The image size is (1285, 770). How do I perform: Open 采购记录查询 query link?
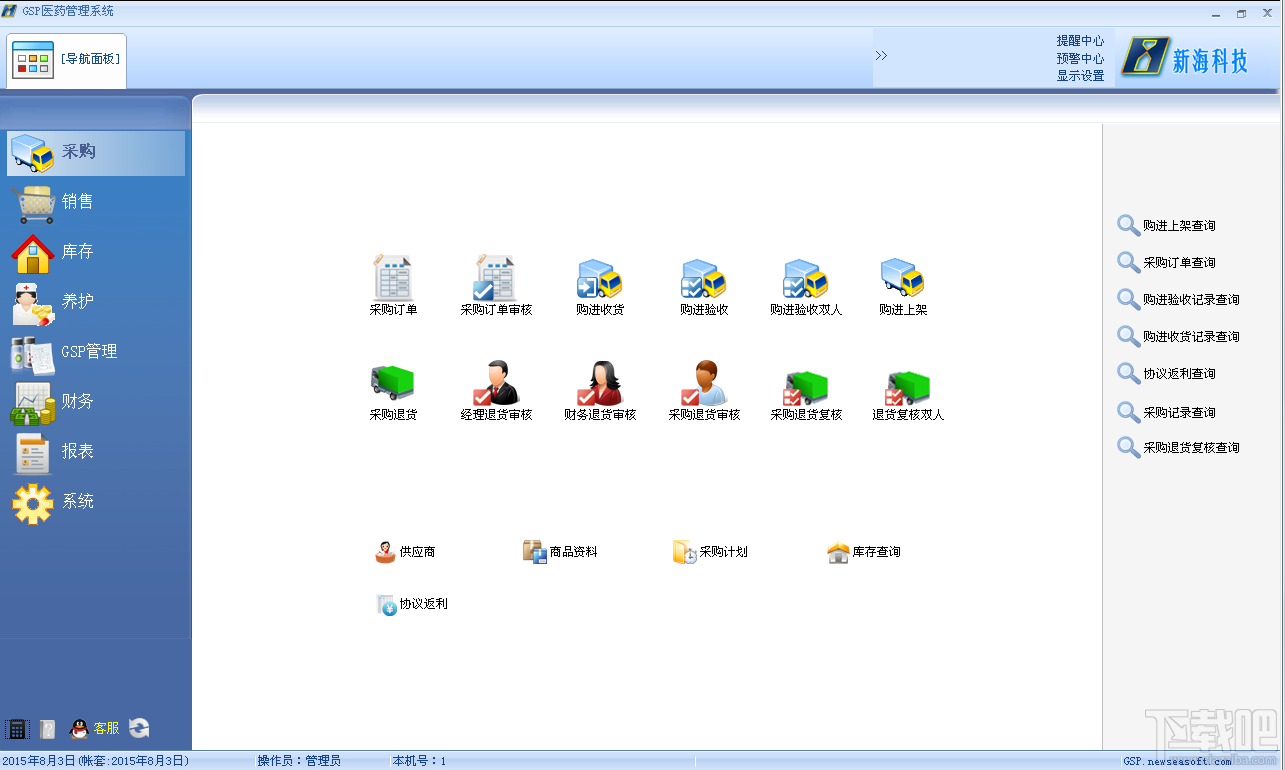[x=1166, y=412]
